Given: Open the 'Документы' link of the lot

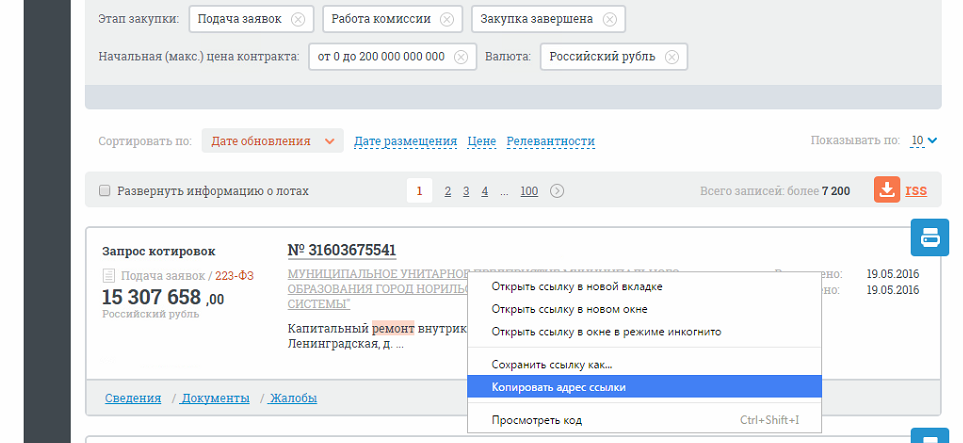Looking at the screenshot, I should [216, 398].
